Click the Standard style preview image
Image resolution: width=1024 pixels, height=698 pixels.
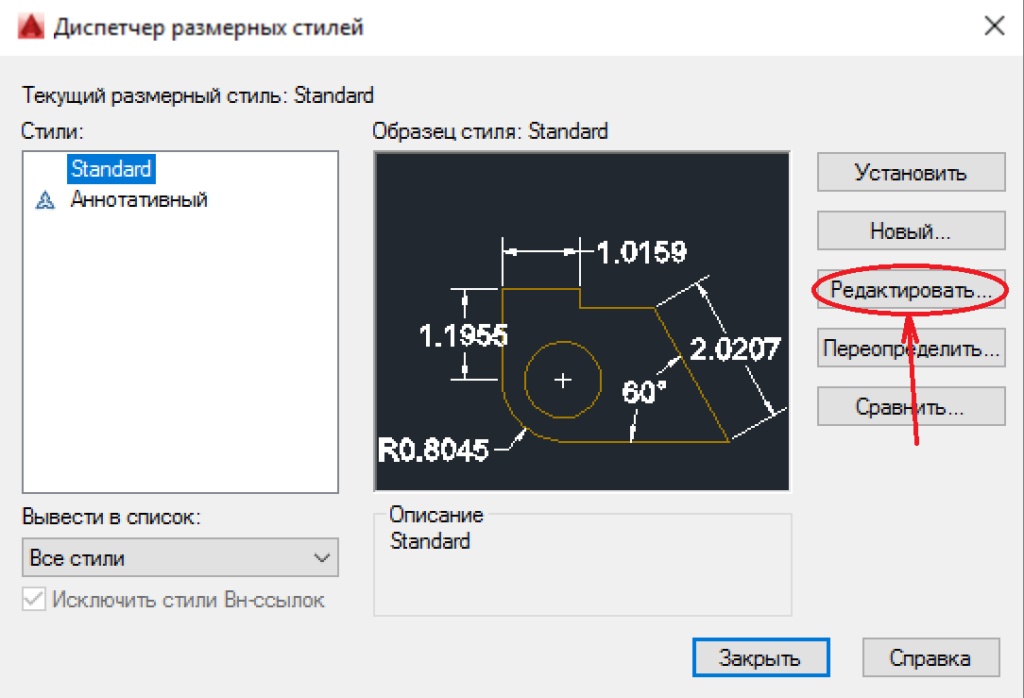(x=582, y=322)
